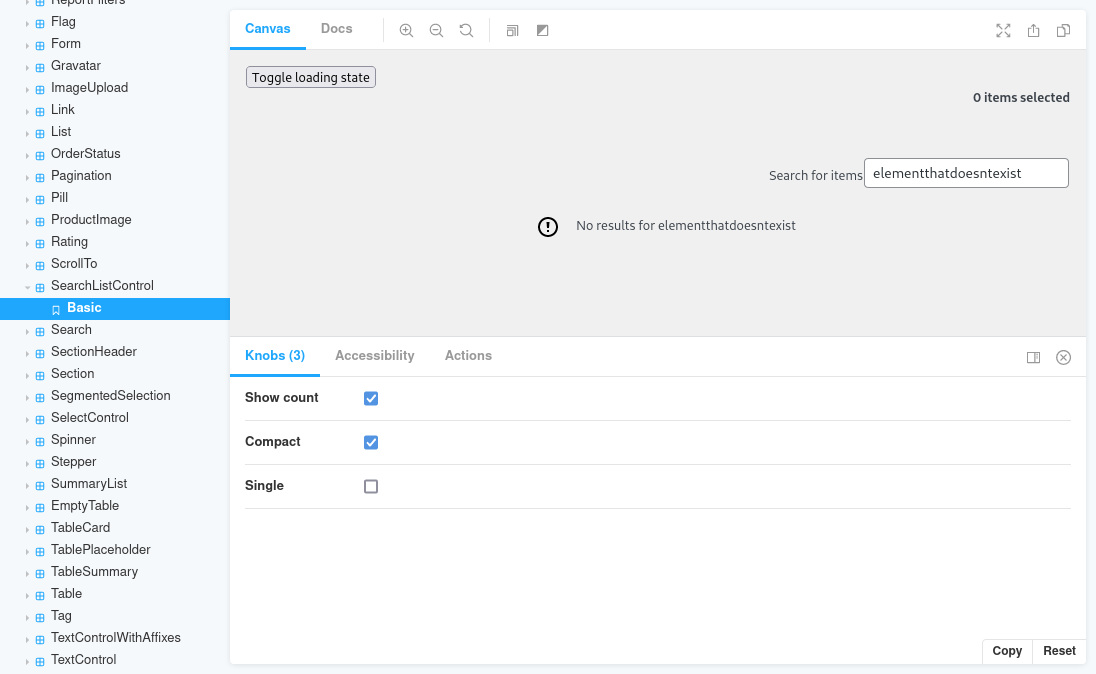This screenshot has height=674, width=1096.
Task: Open canvas in new tab via share icon
Action: coord(1033,30)
